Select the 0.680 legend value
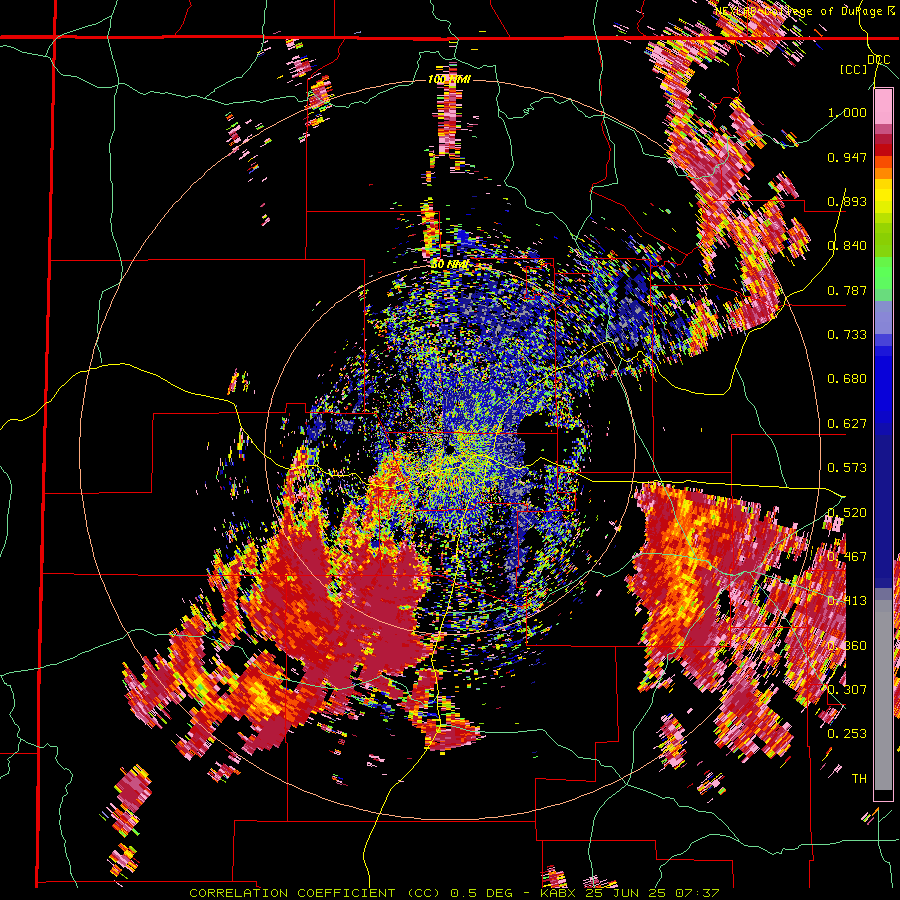The image size is (900, 900). (x=847, y=379)
